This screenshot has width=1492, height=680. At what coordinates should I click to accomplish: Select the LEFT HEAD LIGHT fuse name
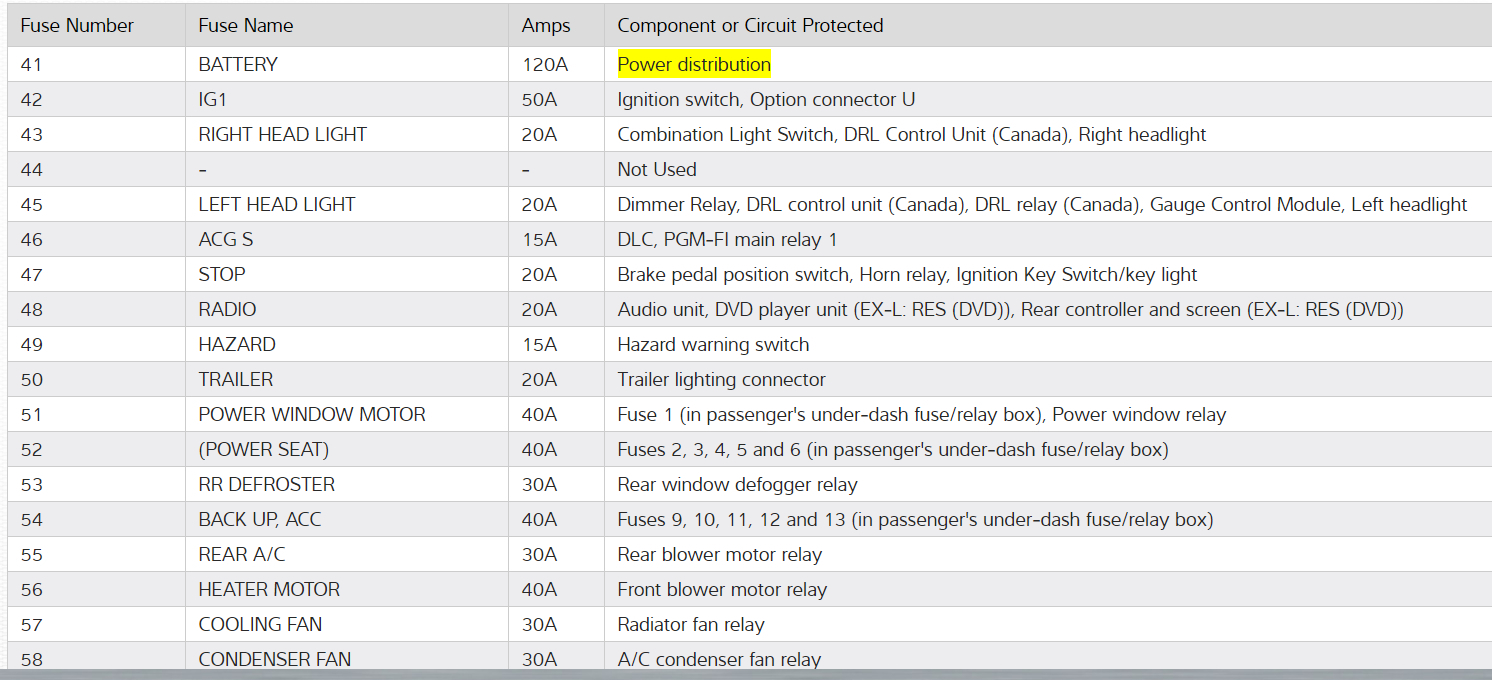coord(277,205)
